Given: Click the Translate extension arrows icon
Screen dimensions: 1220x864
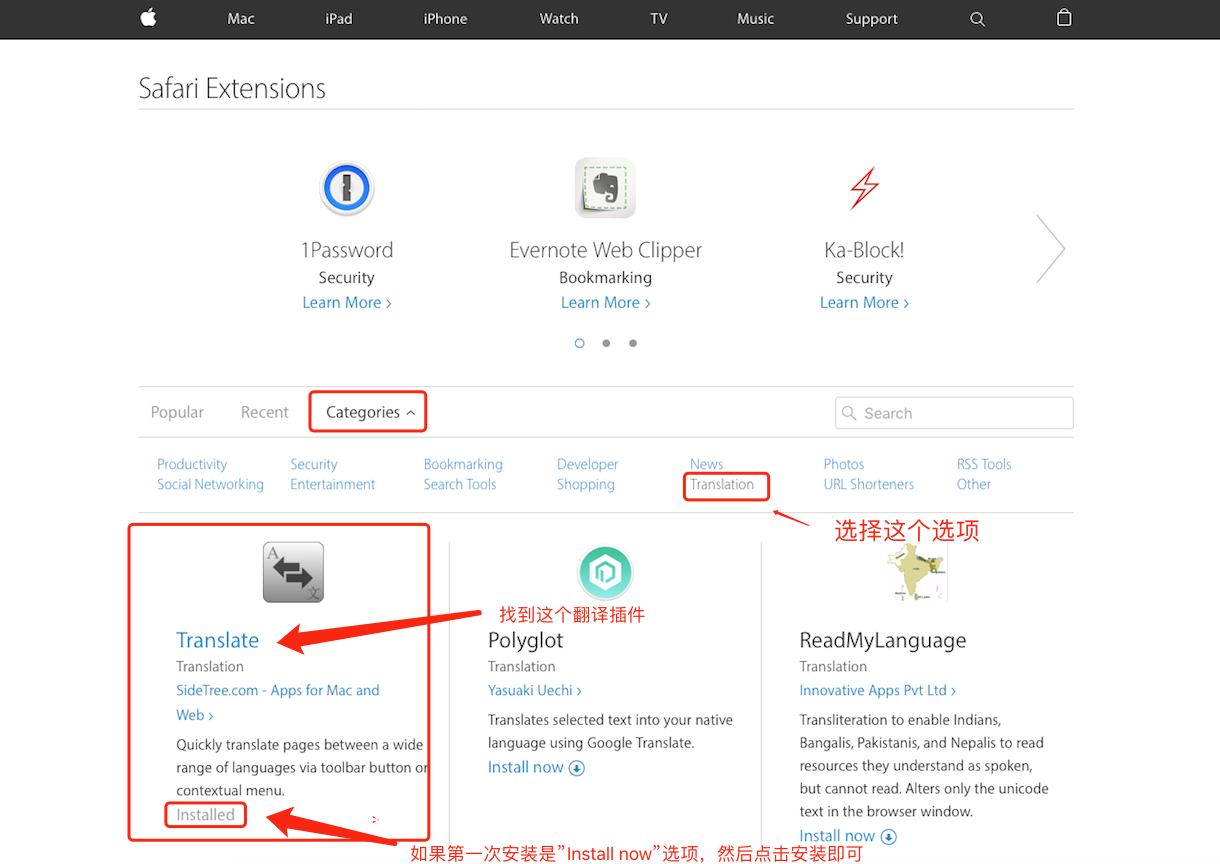Looking at the screenshot, I should (293, 572).
